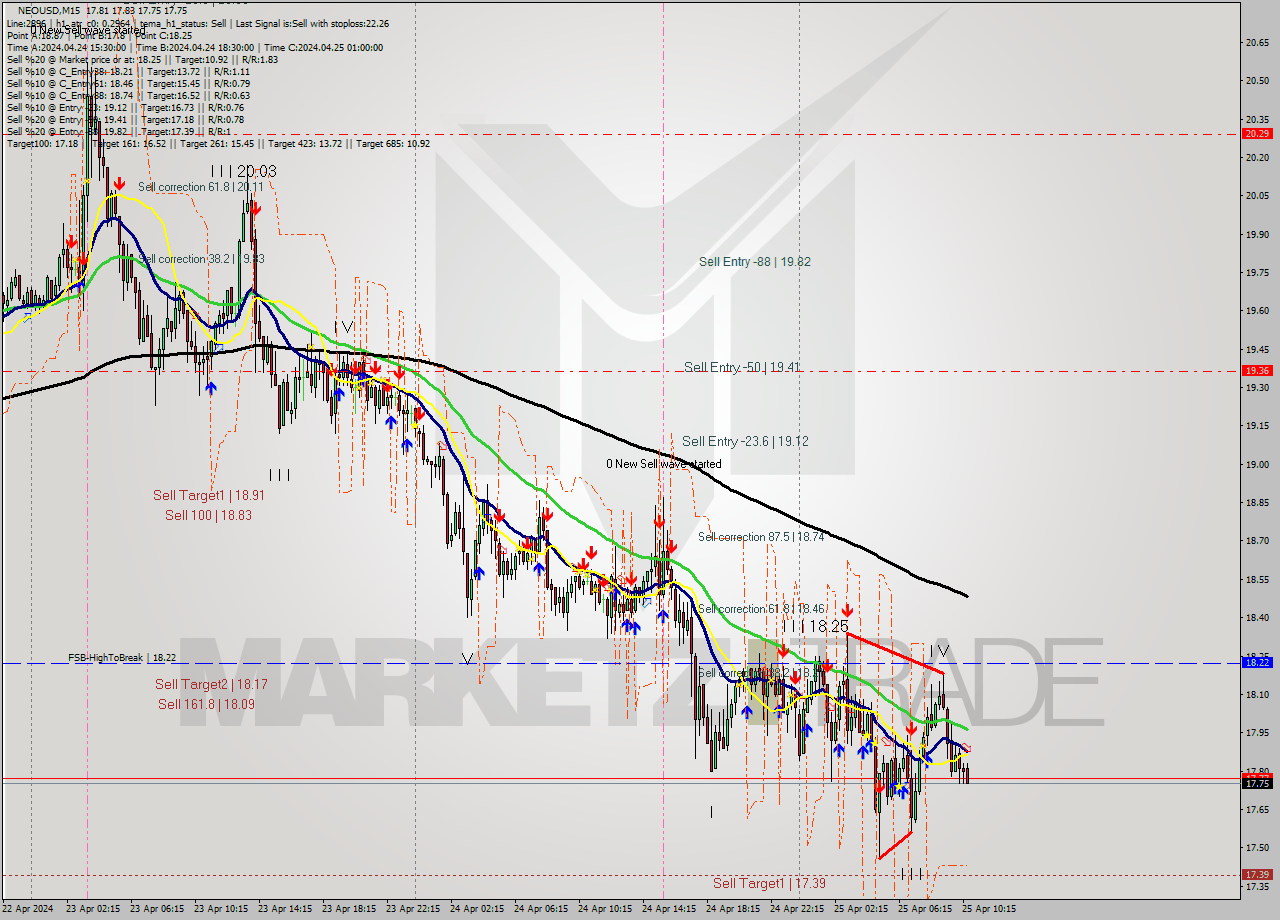Image resolution: width=1280 pixels, height=920 pixels.
Task: Select the 'Sell correction 87.5 | 18.74' label
Action: 761,537
